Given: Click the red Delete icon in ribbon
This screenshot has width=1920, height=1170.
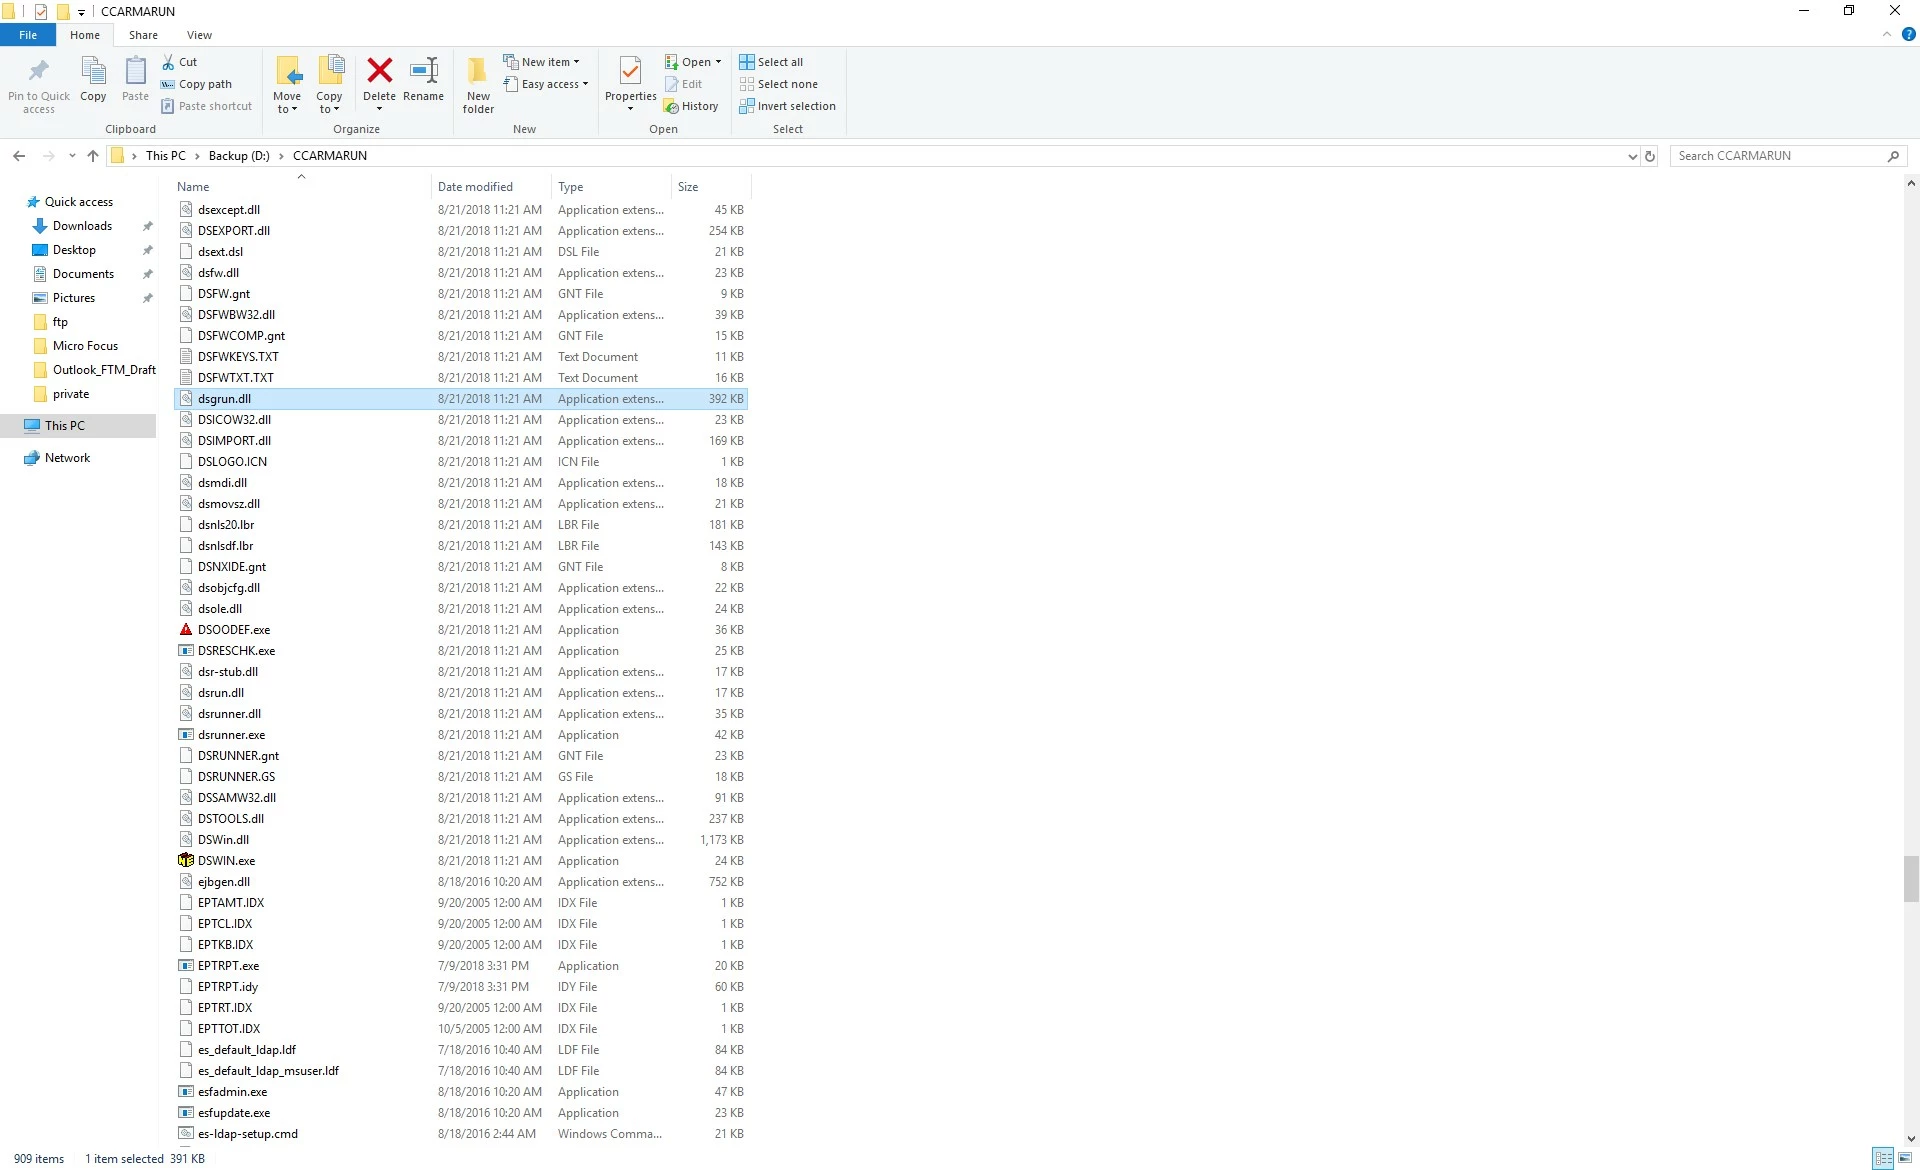Looking at the screenshot, I should 379,71.
